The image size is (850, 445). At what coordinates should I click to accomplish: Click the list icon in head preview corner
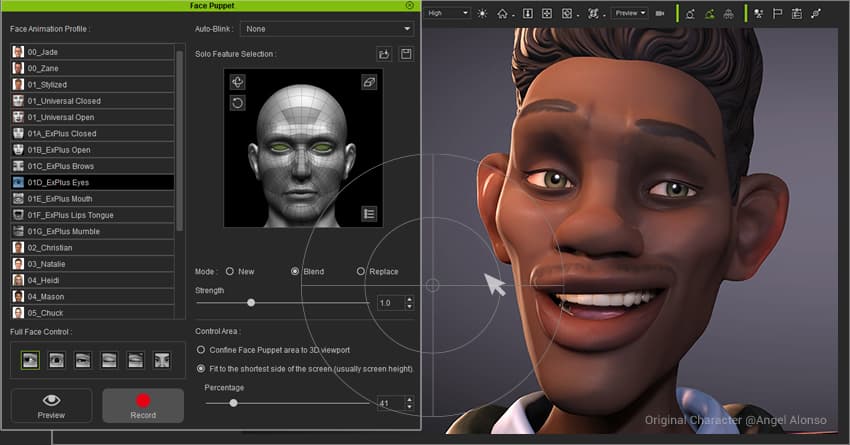click(369, 214)
